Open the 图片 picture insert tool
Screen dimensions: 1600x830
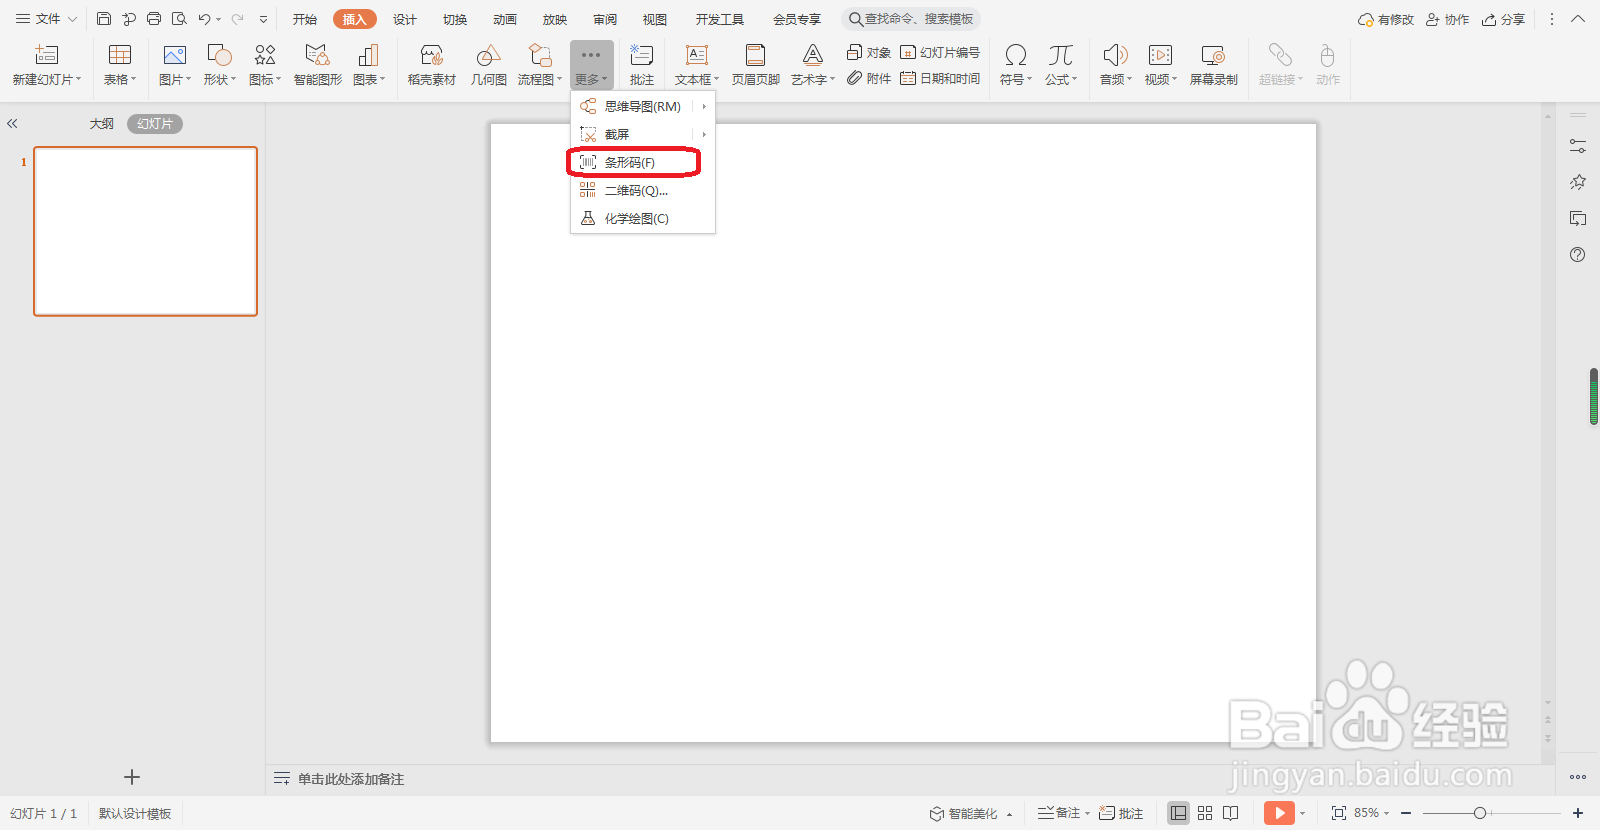[175, 65]
